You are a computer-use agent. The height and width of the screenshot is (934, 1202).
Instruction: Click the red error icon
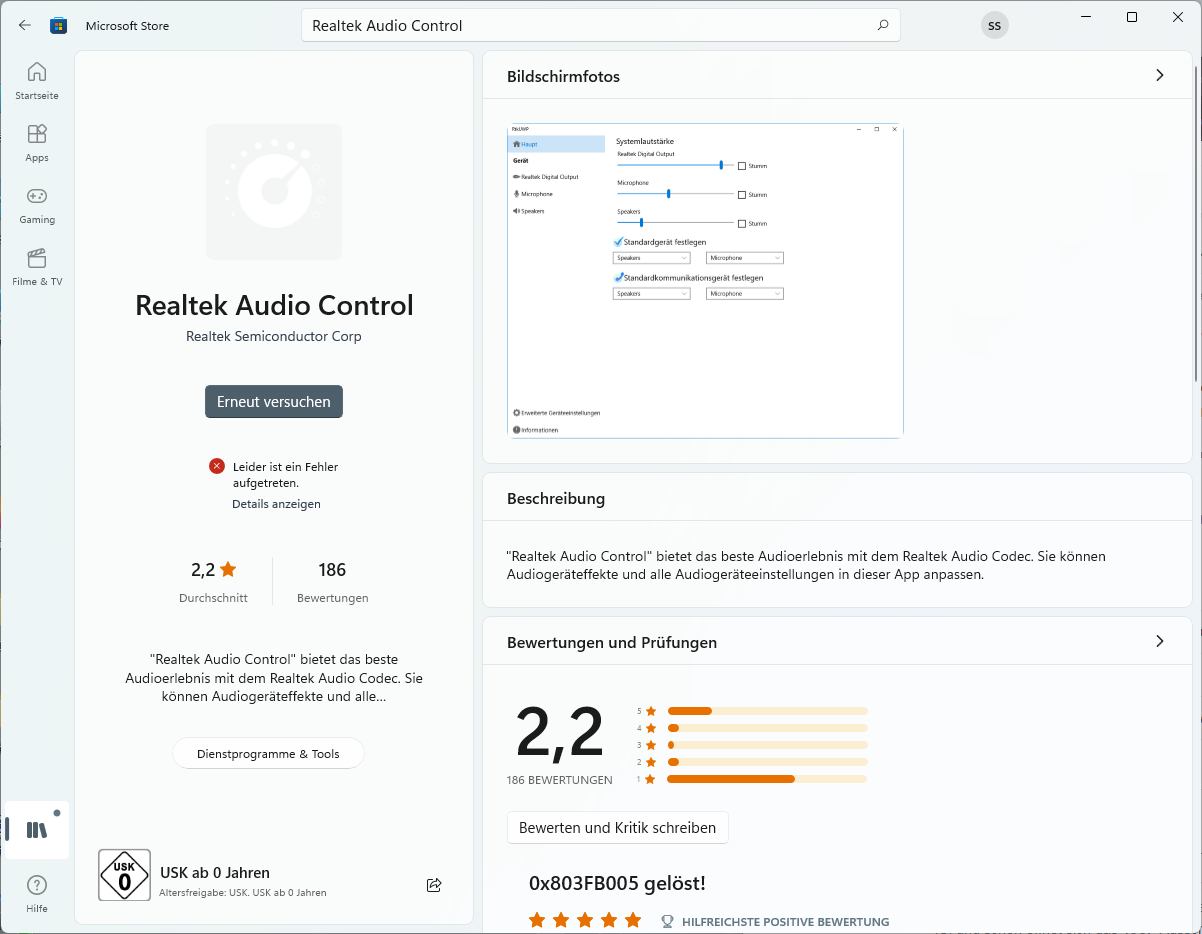coord(217,466)
